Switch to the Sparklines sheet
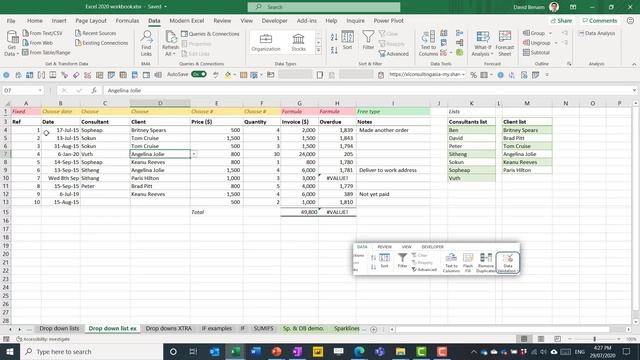This screenshot has width=640, height=360. [347, 328]
